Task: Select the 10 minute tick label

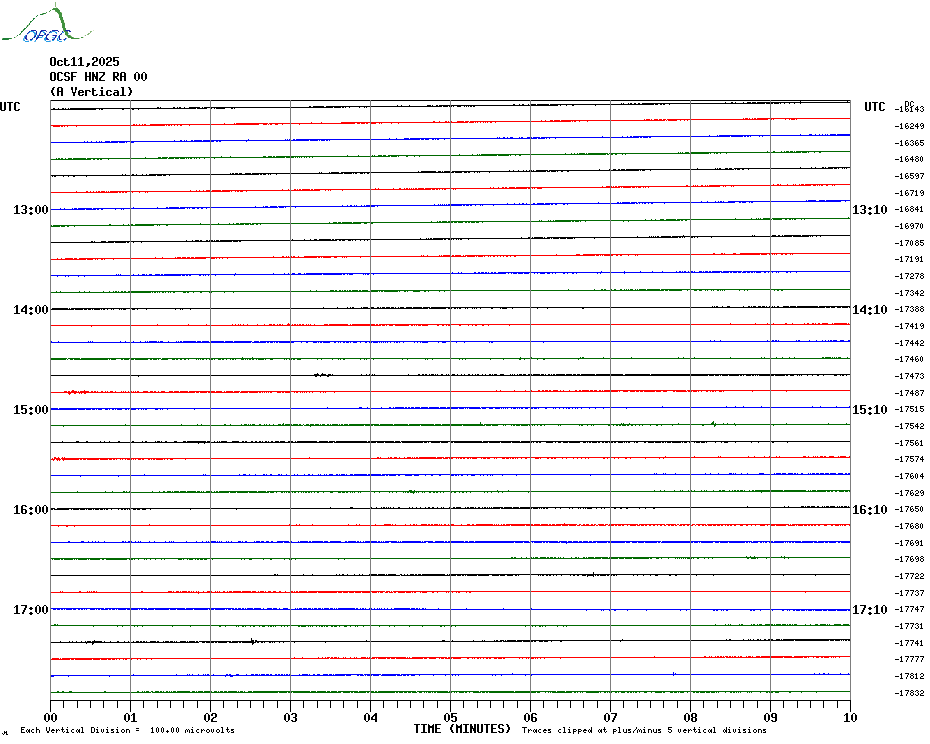Action: 849,717
